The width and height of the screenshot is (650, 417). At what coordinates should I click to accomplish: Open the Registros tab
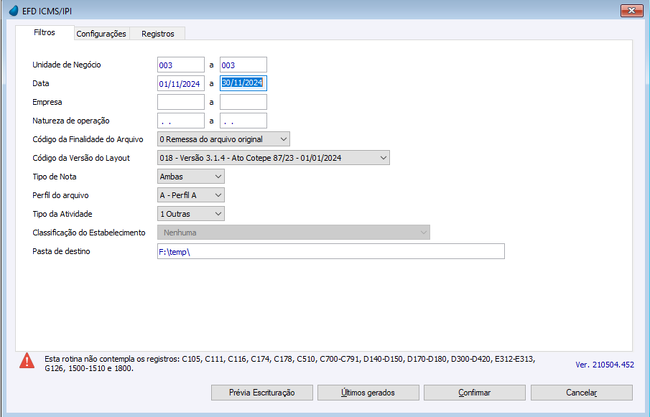coord(158,34)
